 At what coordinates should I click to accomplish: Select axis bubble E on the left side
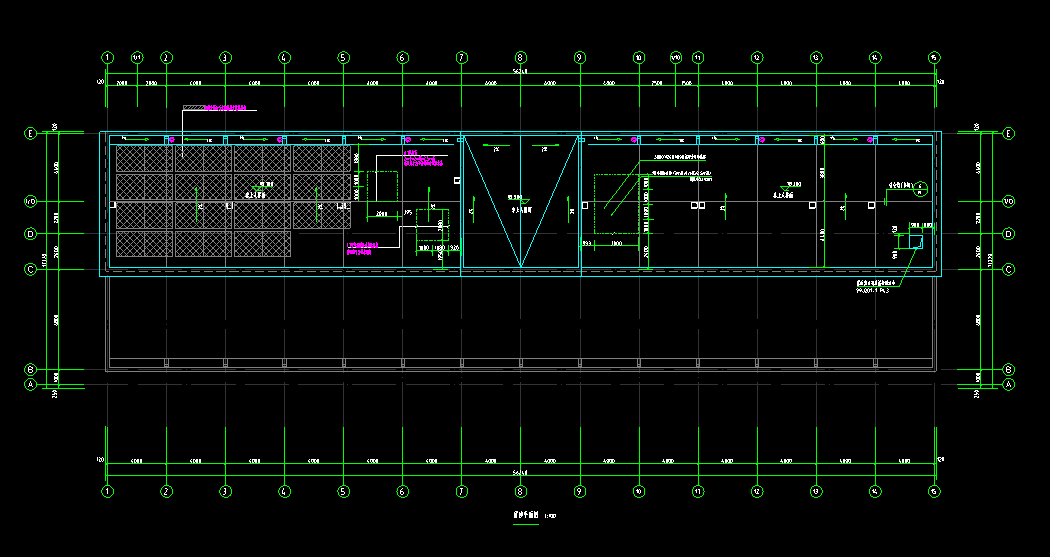coord(30,133)
